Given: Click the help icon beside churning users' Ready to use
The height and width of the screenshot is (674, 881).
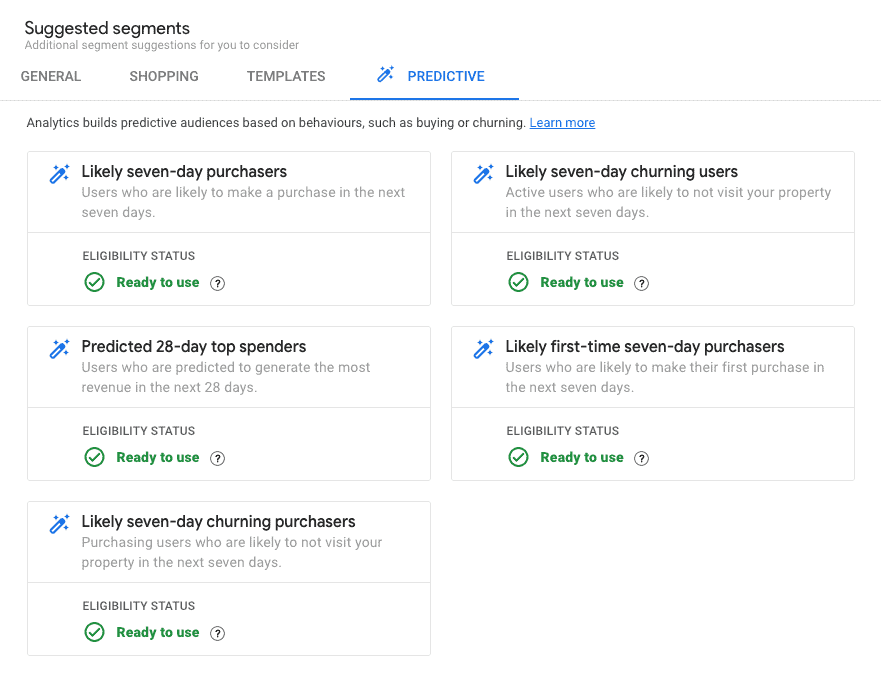Looking at the screenshot, I should tap(642, 283).
